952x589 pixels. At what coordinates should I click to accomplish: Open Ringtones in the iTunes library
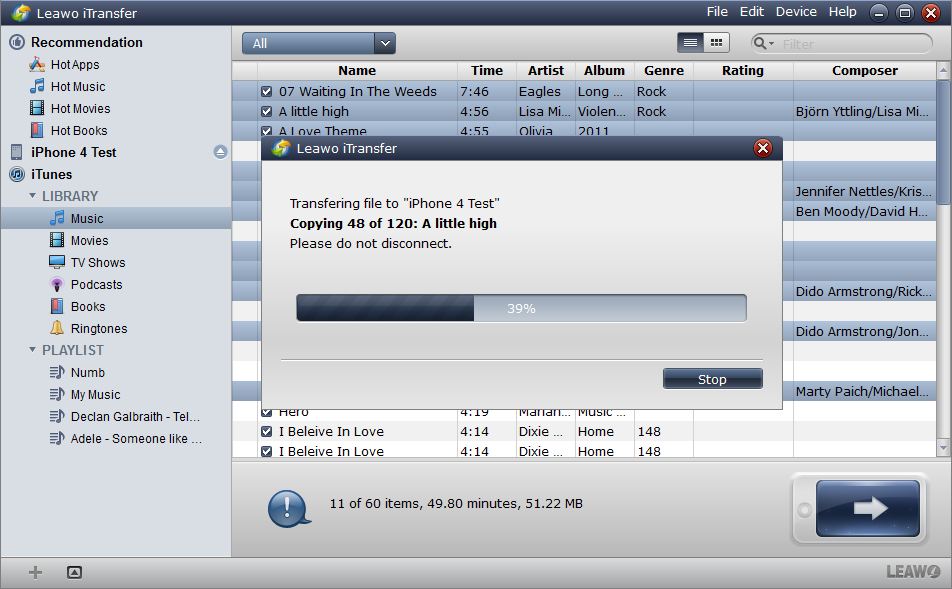click(99, 329)
